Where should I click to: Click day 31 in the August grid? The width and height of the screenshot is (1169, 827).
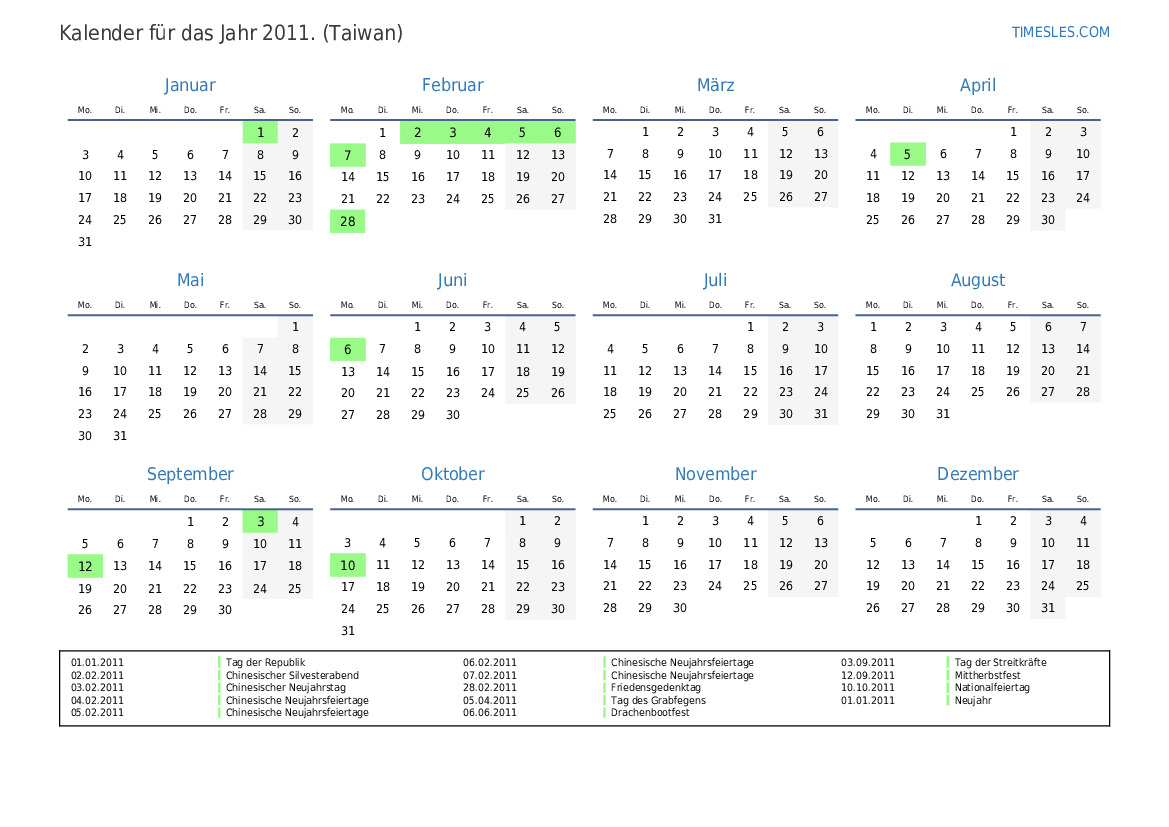tap(943, 414)
